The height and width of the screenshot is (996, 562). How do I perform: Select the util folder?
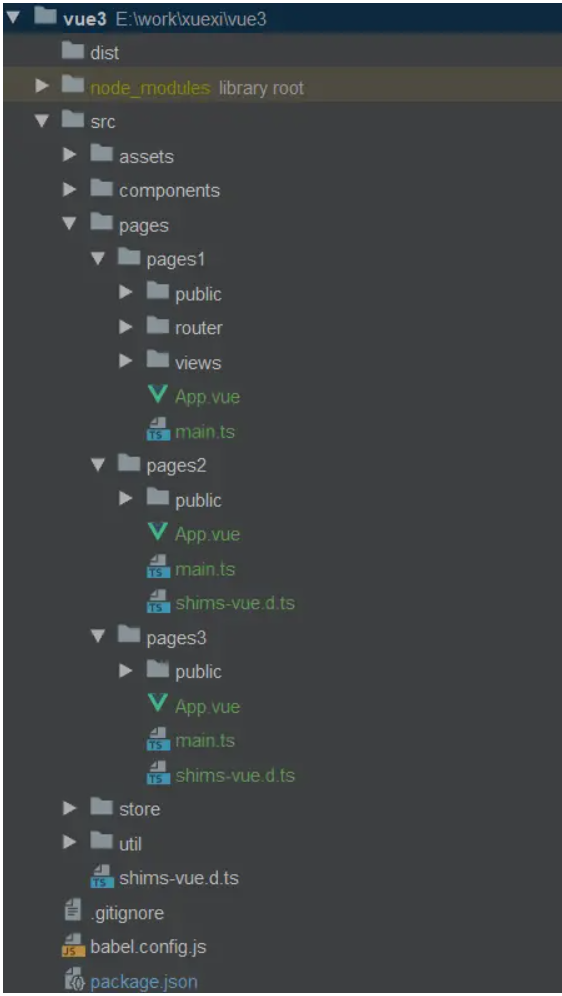(130, 843)
